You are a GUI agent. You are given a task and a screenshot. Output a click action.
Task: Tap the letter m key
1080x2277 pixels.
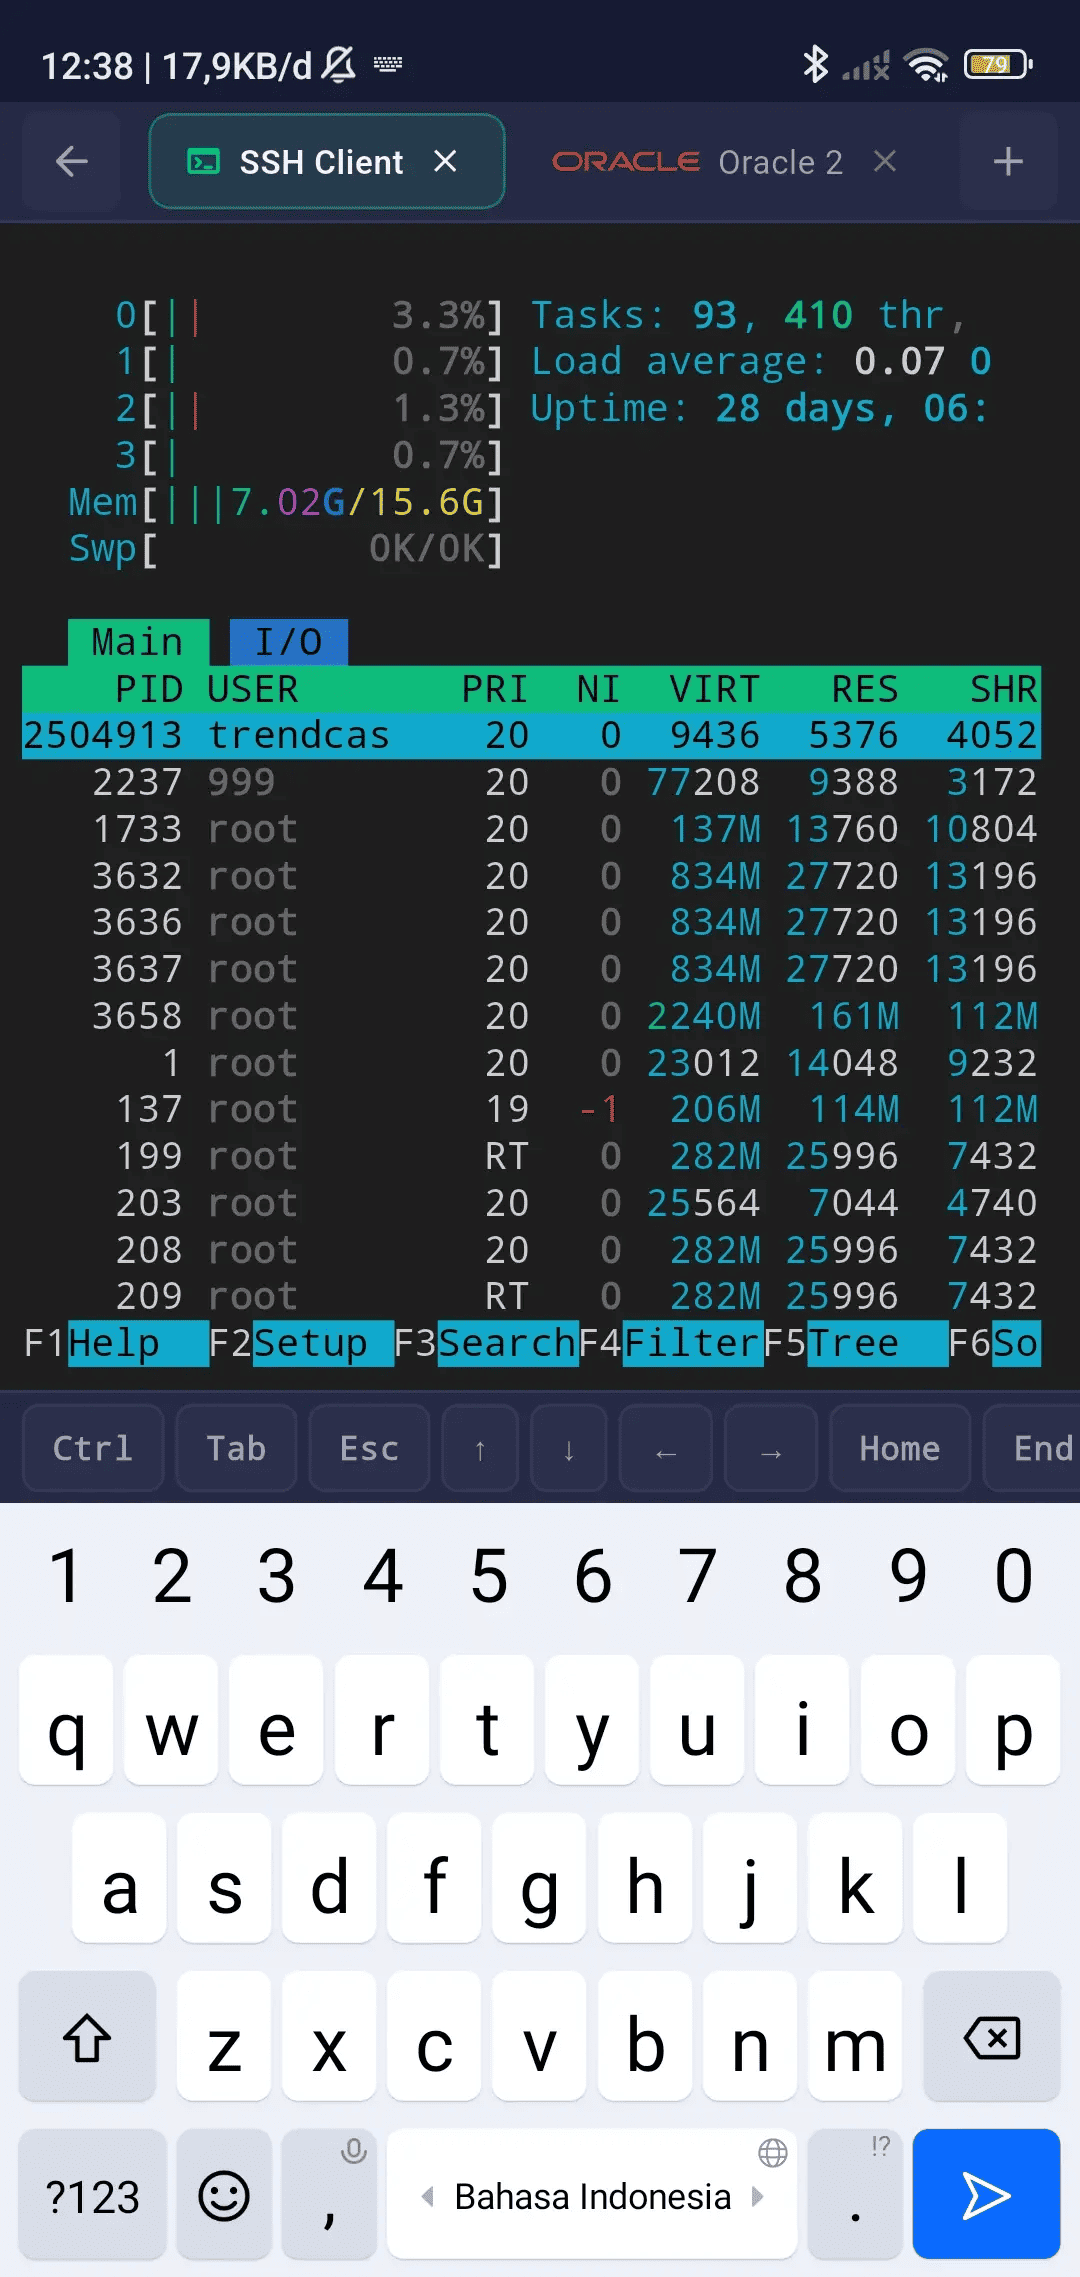(855, 2037)
